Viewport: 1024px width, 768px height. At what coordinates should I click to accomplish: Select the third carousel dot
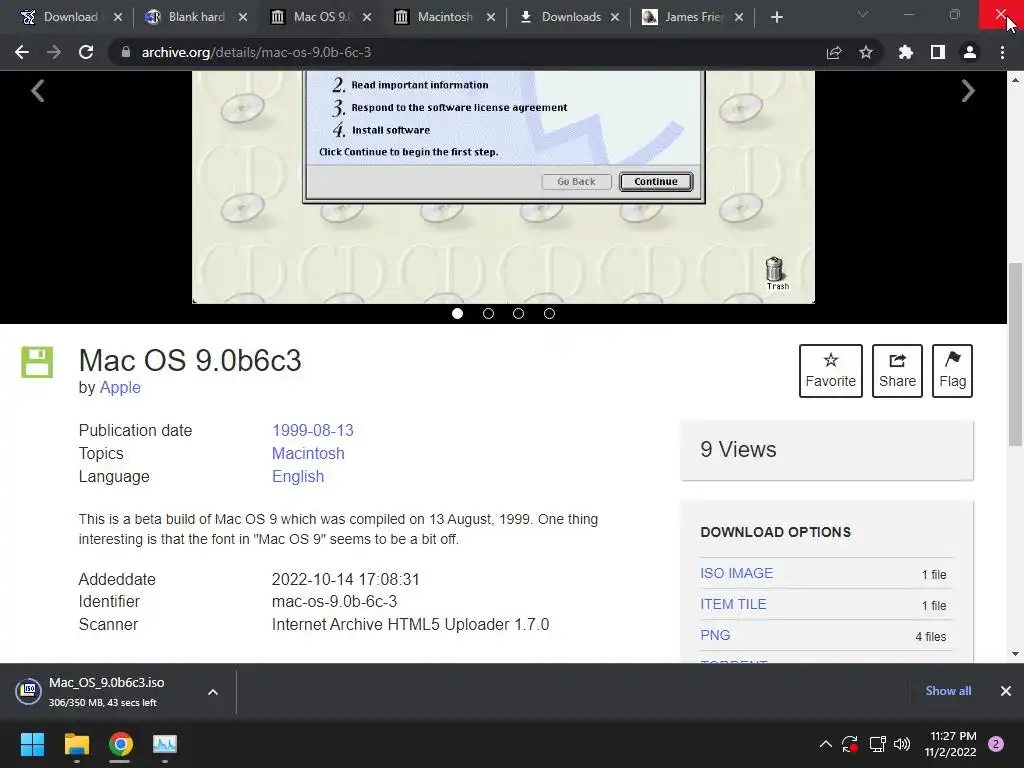coord(519,313)
